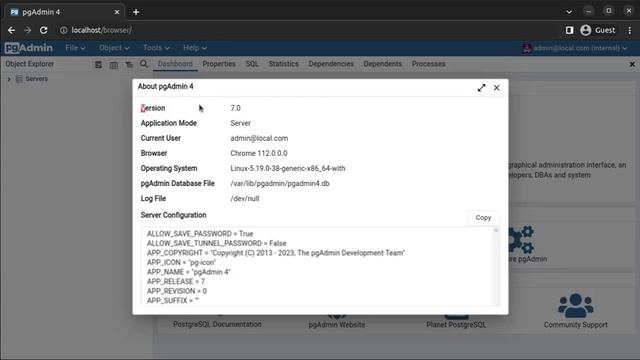This screenshot has width=640, height=360.
Task: Open the admin@local.com user dropdown
Action: pyautogui.click(x=575, y=48)
